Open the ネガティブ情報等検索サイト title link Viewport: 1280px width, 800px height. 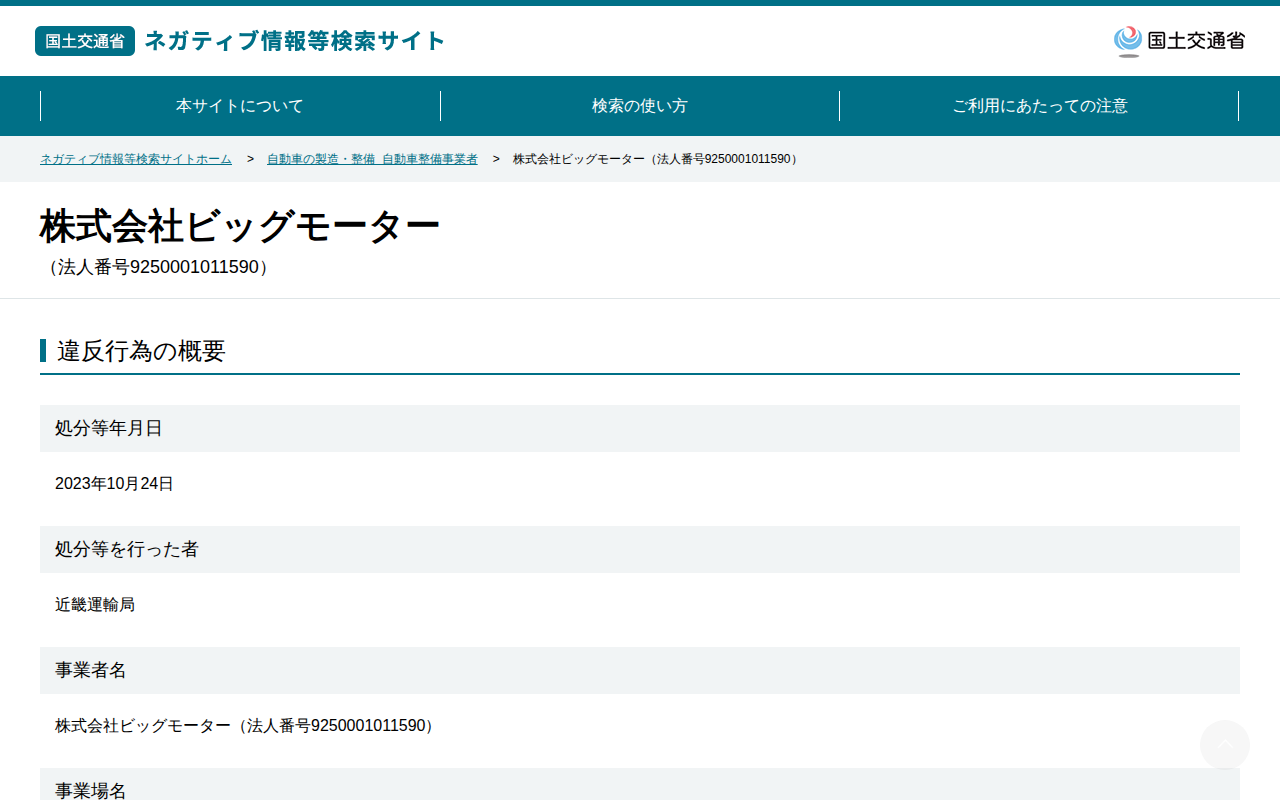pyautogui.click(x=295, y=41)
